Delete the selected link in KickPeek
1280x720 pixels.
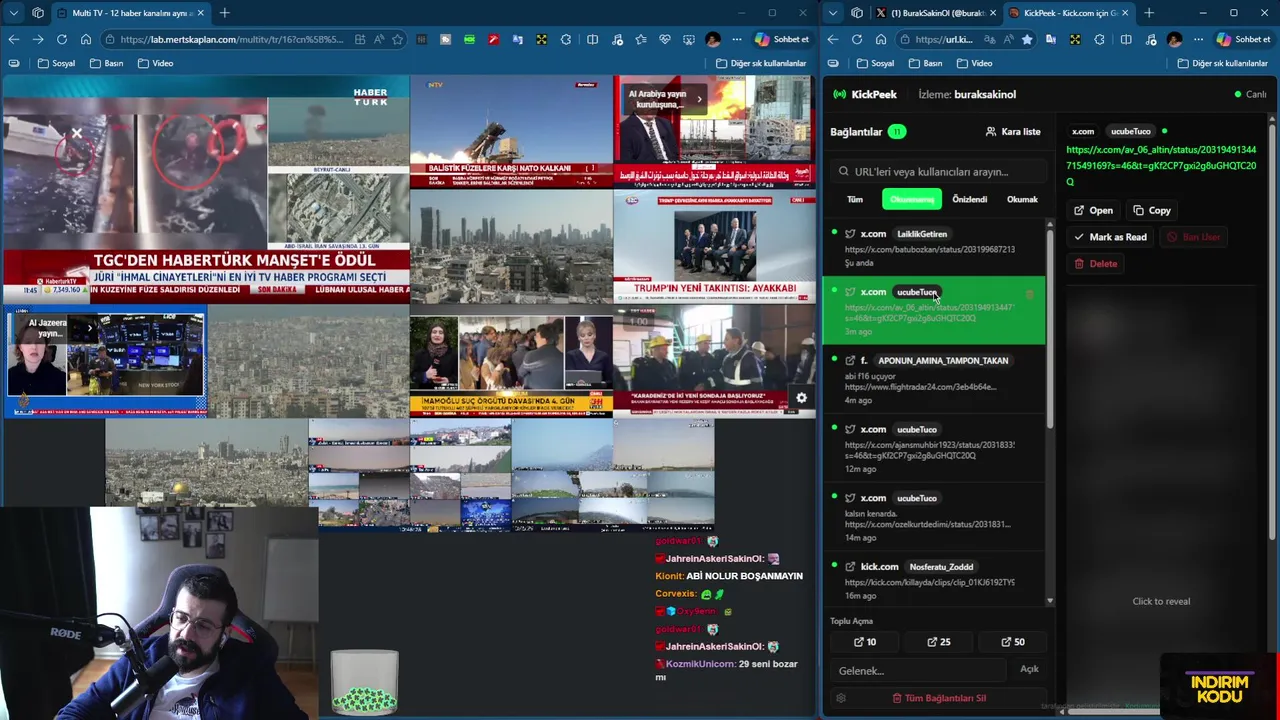tap(1095, 264)
